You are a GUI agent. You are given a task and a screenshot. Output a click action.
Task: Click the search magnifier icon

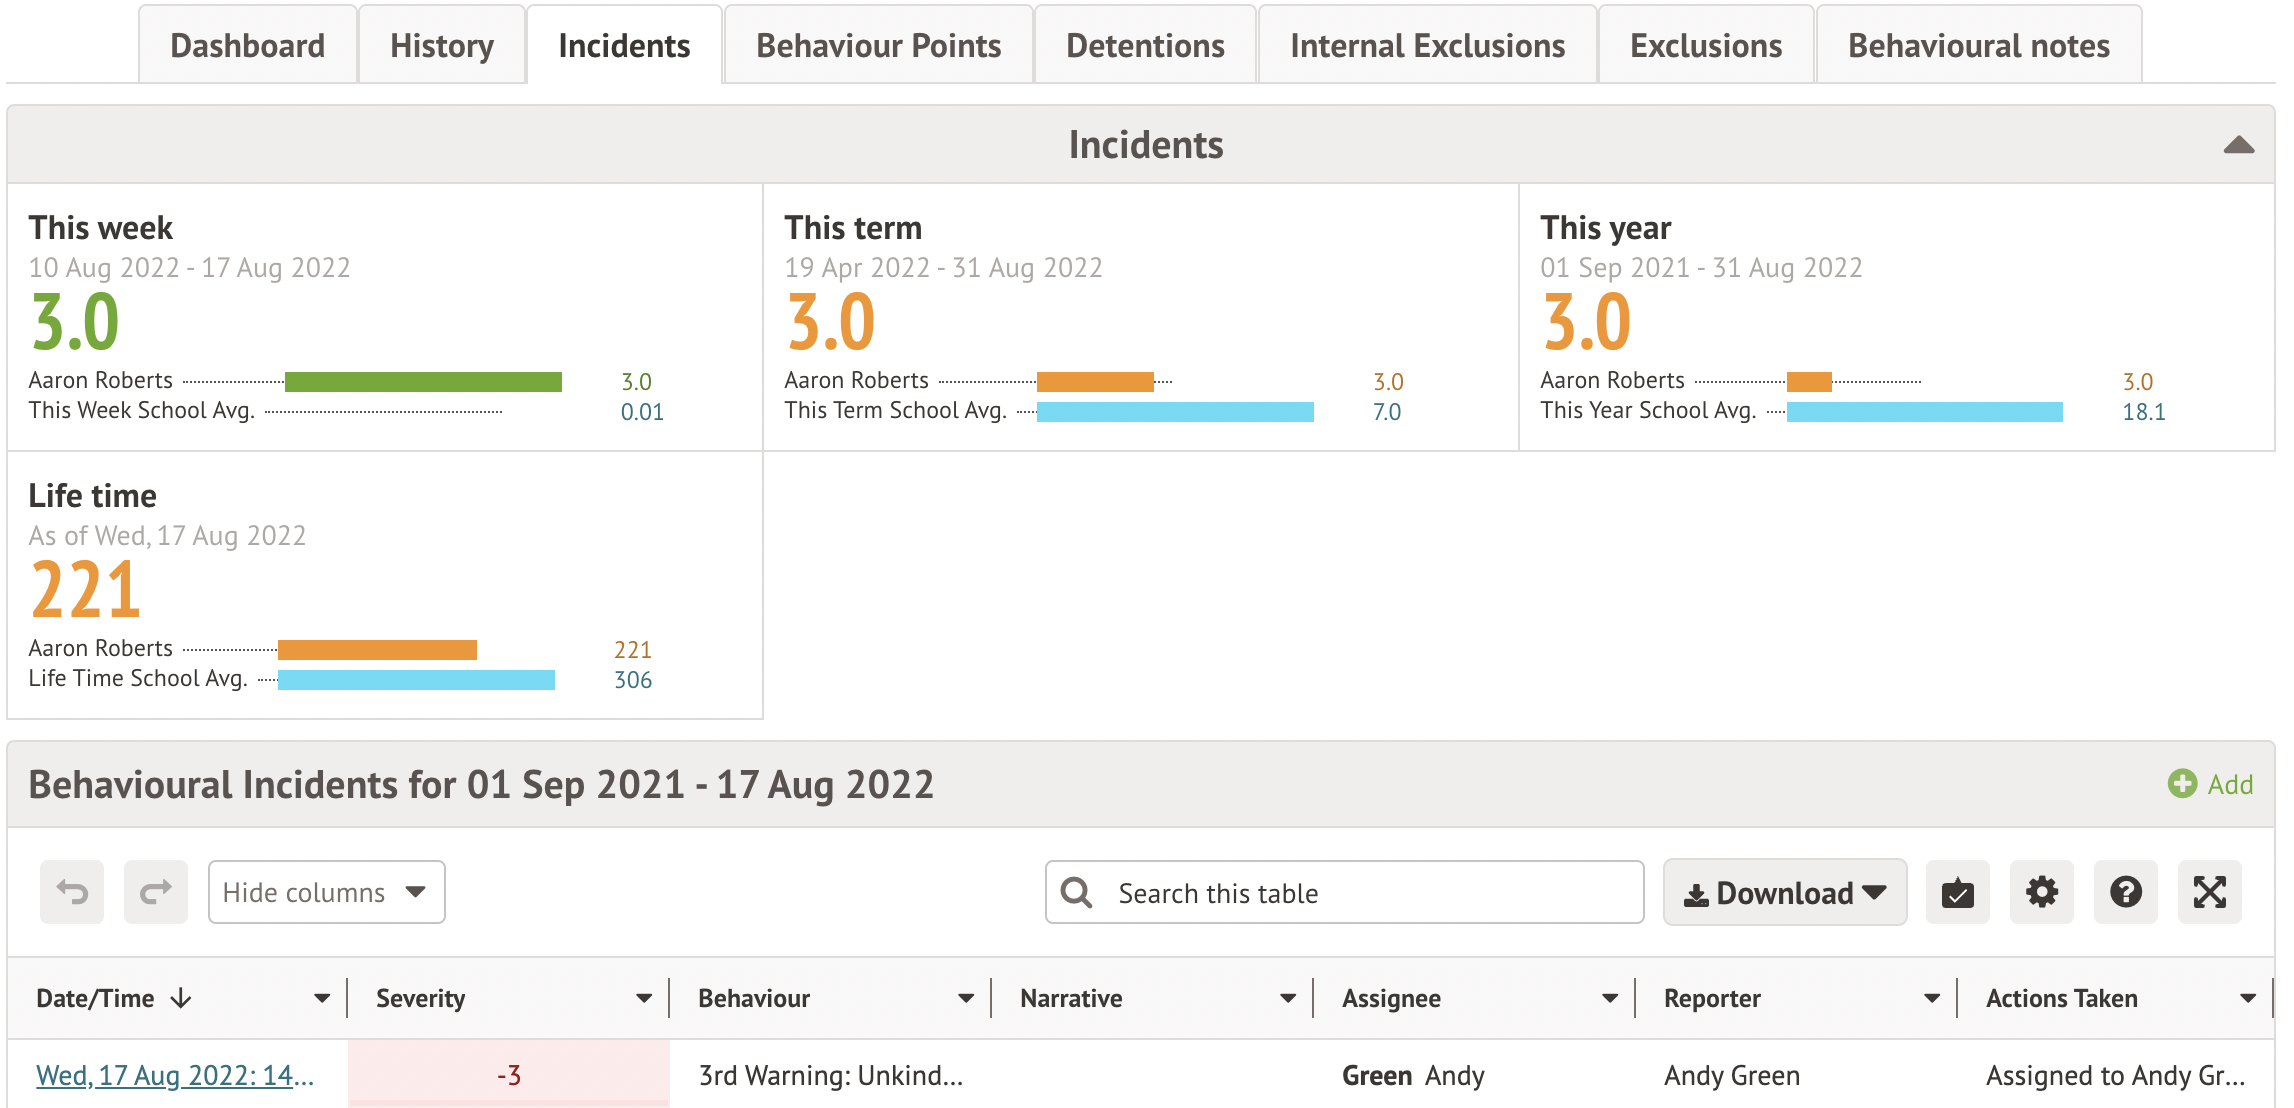pyautogui.click(x=1077, y=892)
